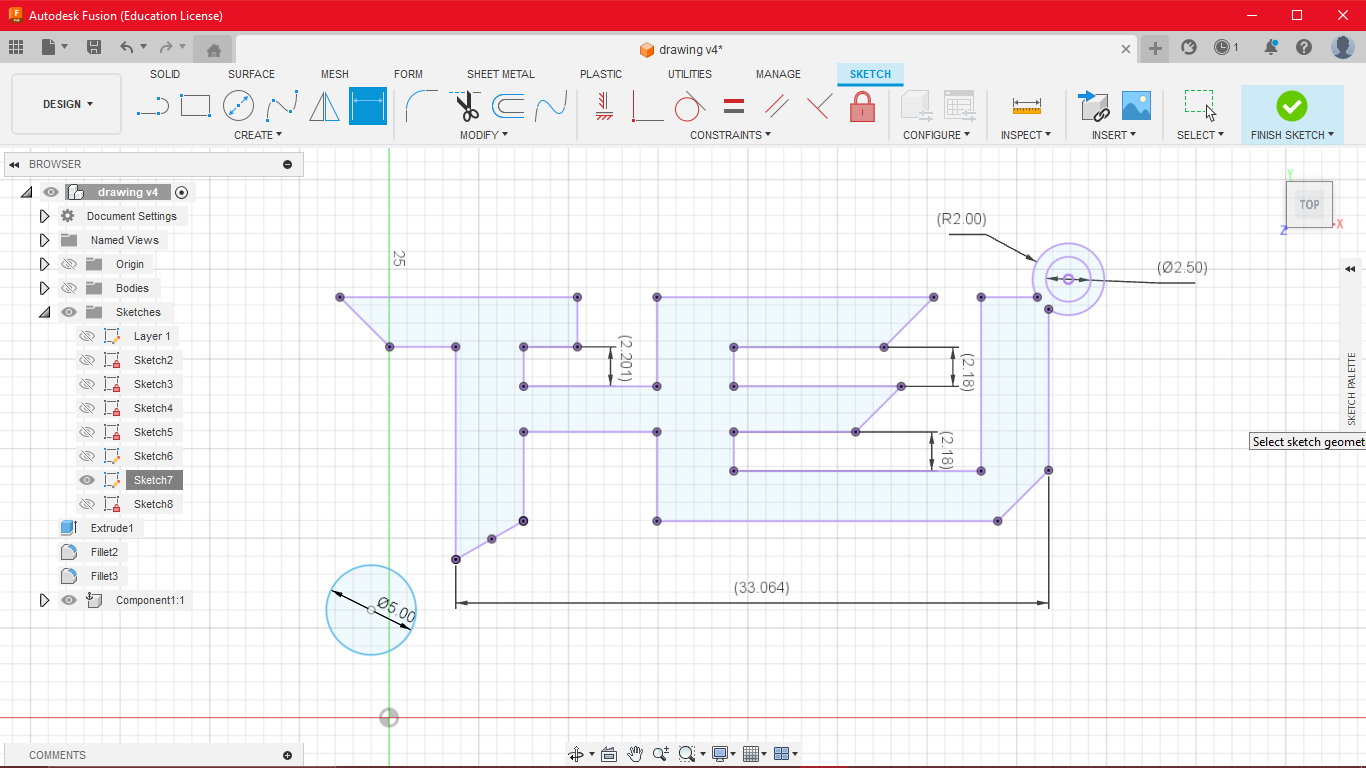Image resolution: width=1366 pixels, height=768 pixels.
Task: Open the CONFIGURE menu label
Action: [936, 135]
